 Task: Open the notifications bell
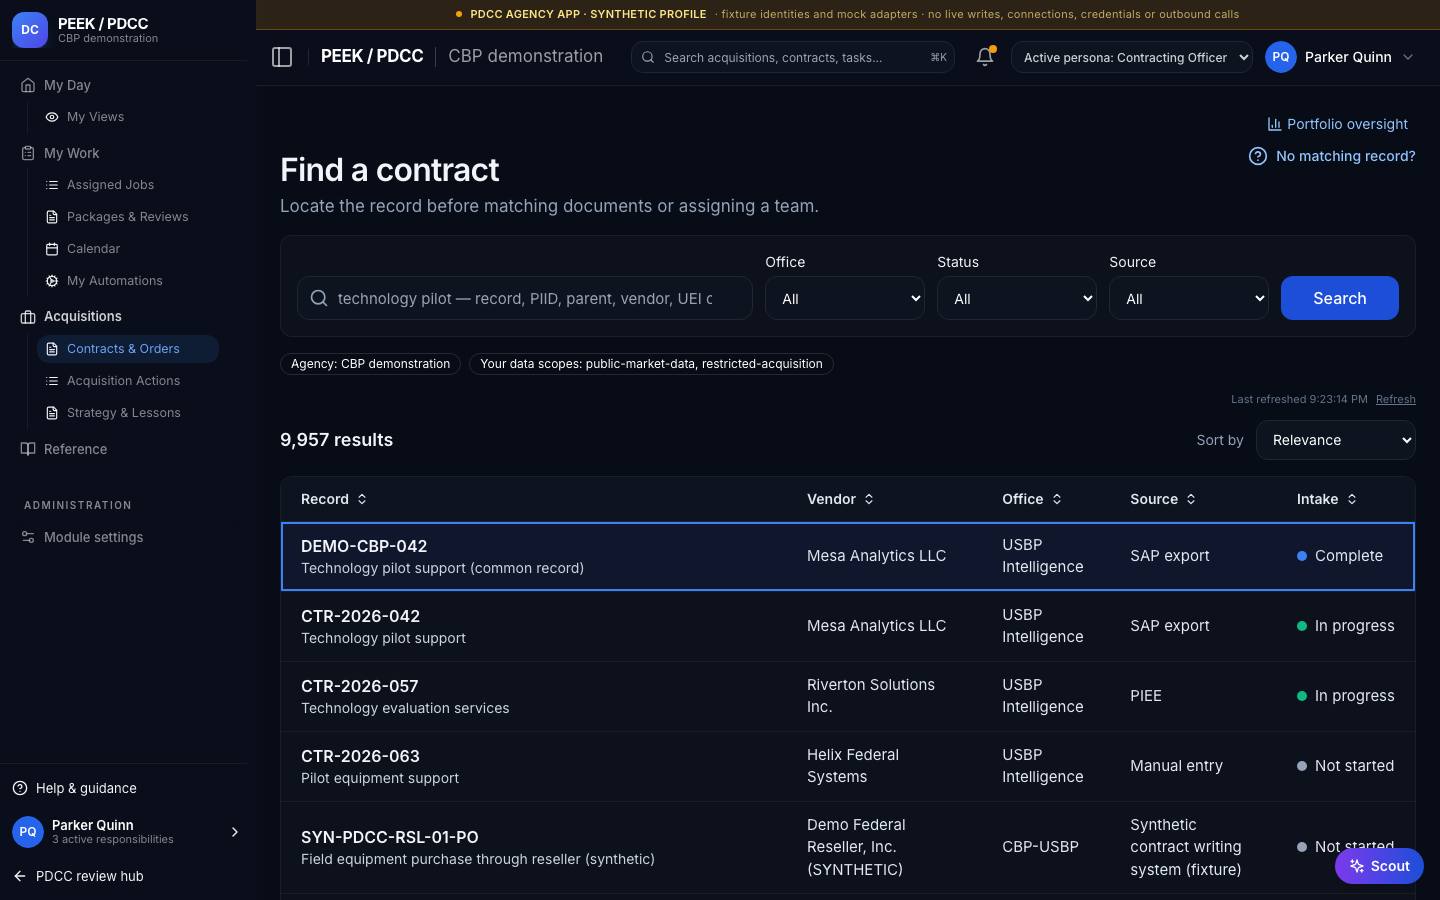tap(985, 57)
